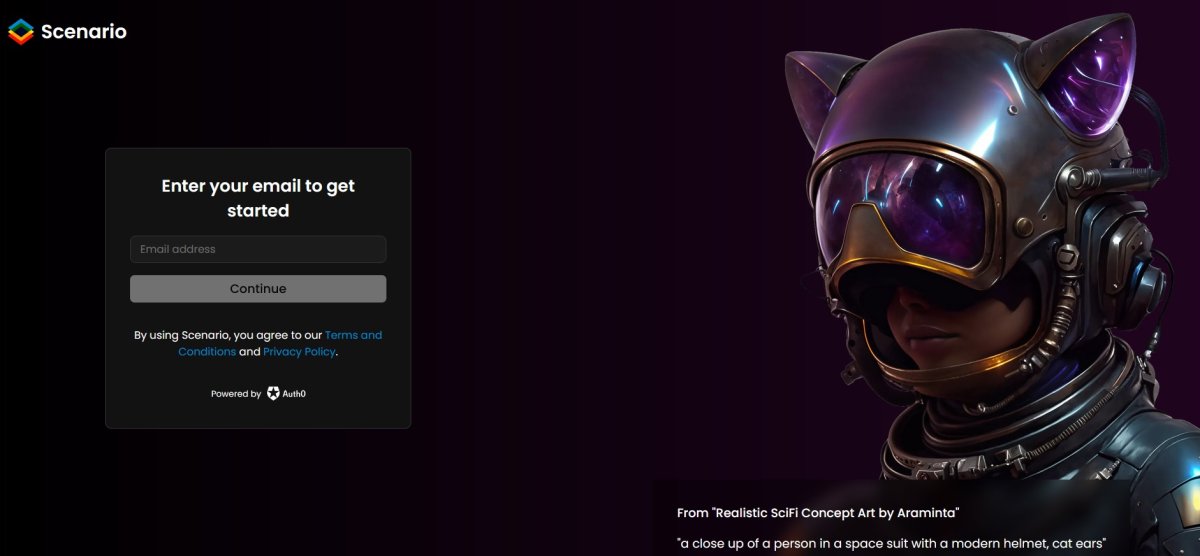Click the "Powered by" text
The image size is (1200, 556).
tap(236, 394)
